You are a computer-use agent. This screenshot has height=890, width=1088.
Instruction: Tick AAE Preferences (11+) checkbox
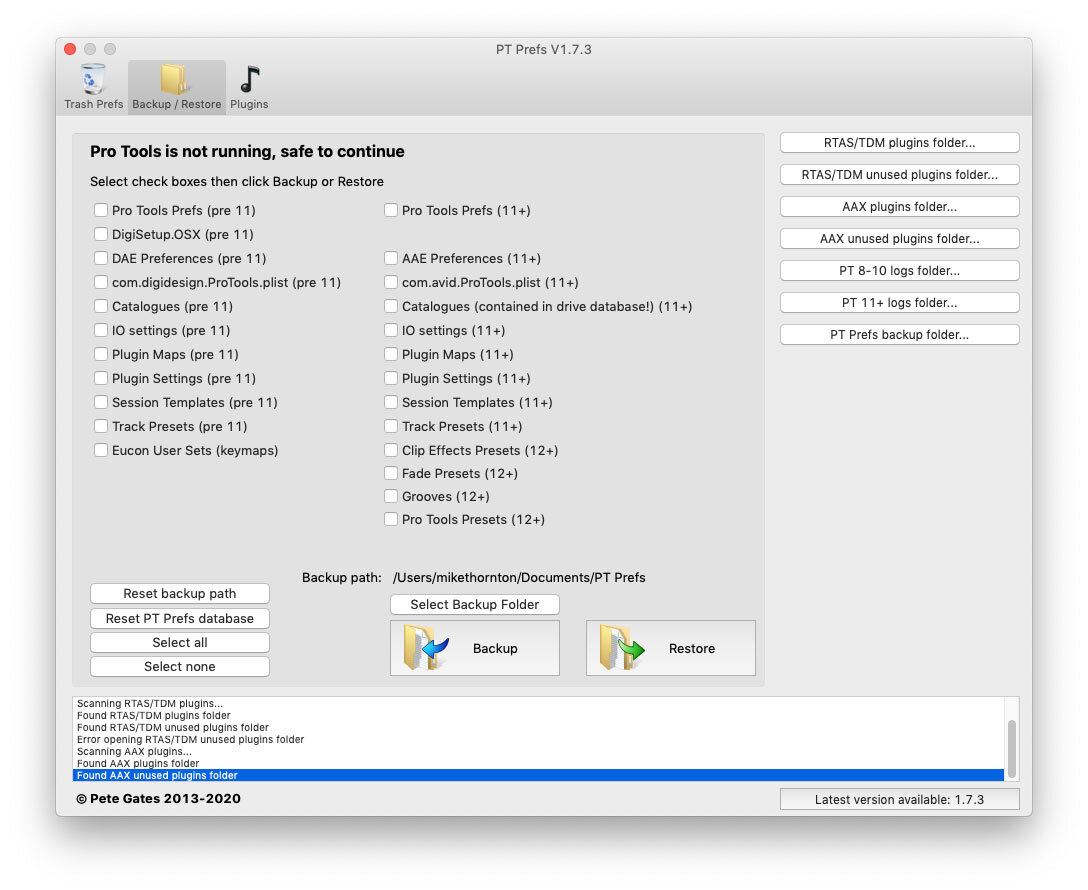coord(391,258)
